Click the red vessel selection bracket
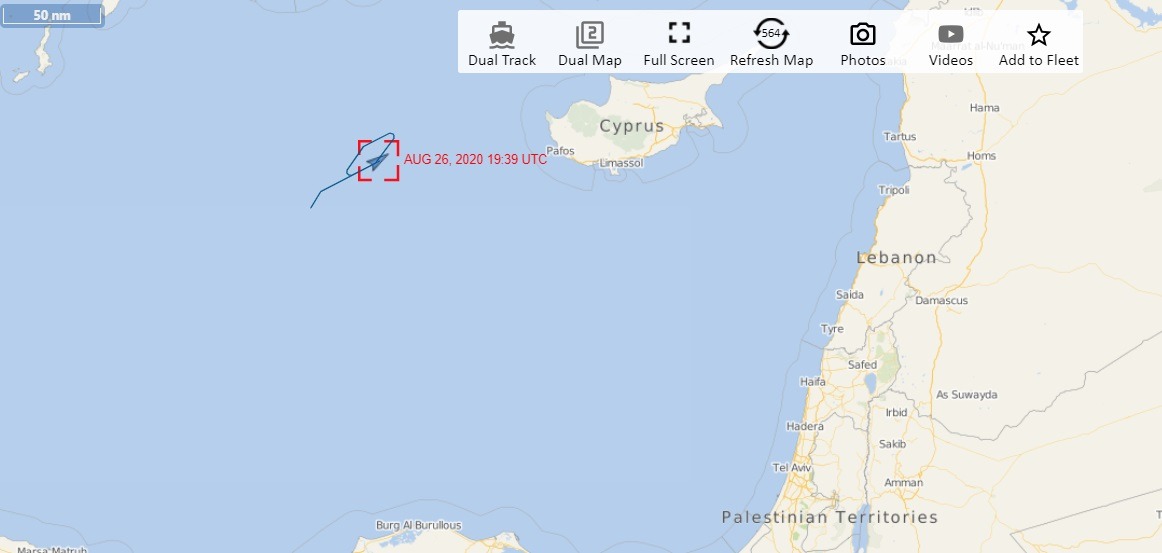The height and width of the screenshot is (553, 1162). coord(379,160)
